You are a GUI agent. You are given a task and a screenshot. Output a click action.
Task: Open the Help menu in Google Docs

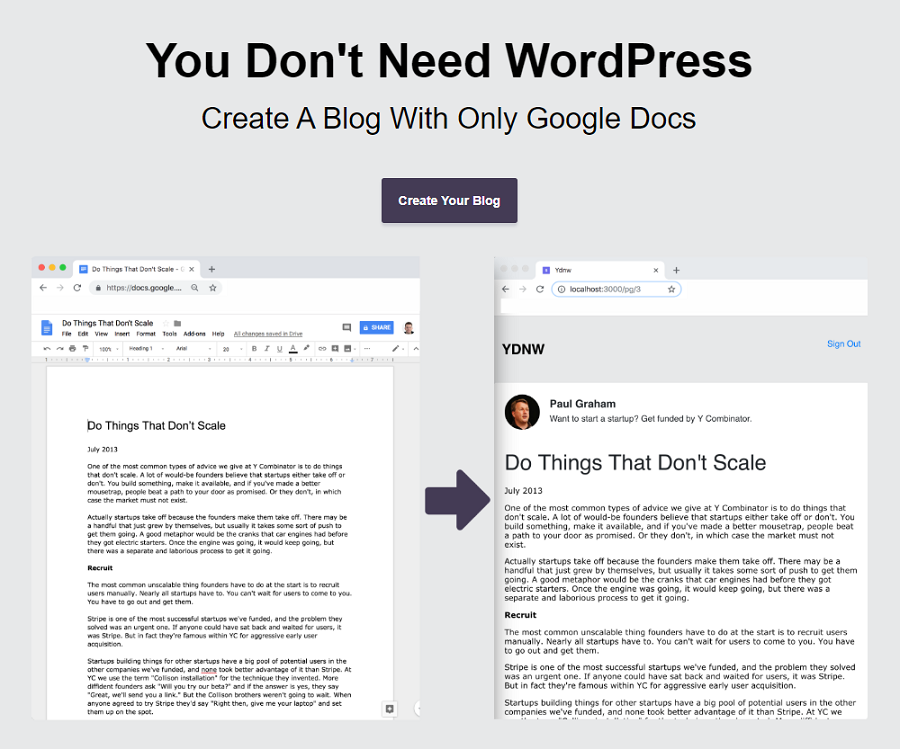[218, 333]
